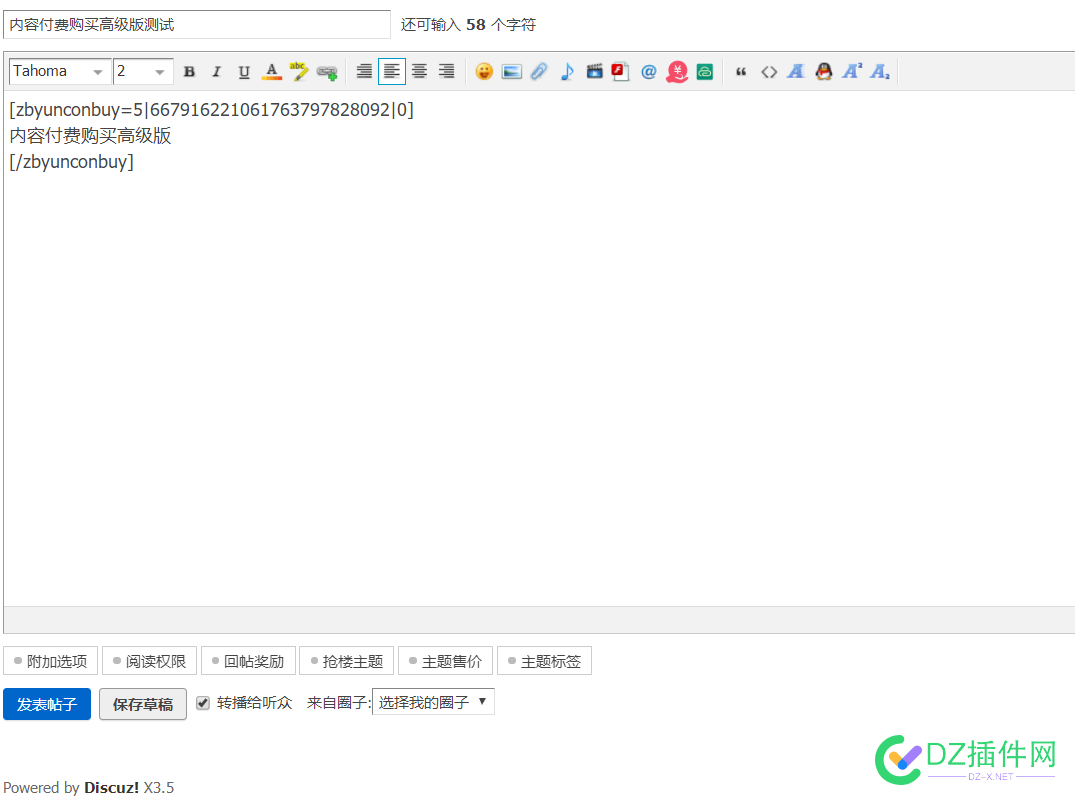Toggle bold formatting
Image resolution: width=1075 pixels, height=800 pixels.
pos(189,71)
